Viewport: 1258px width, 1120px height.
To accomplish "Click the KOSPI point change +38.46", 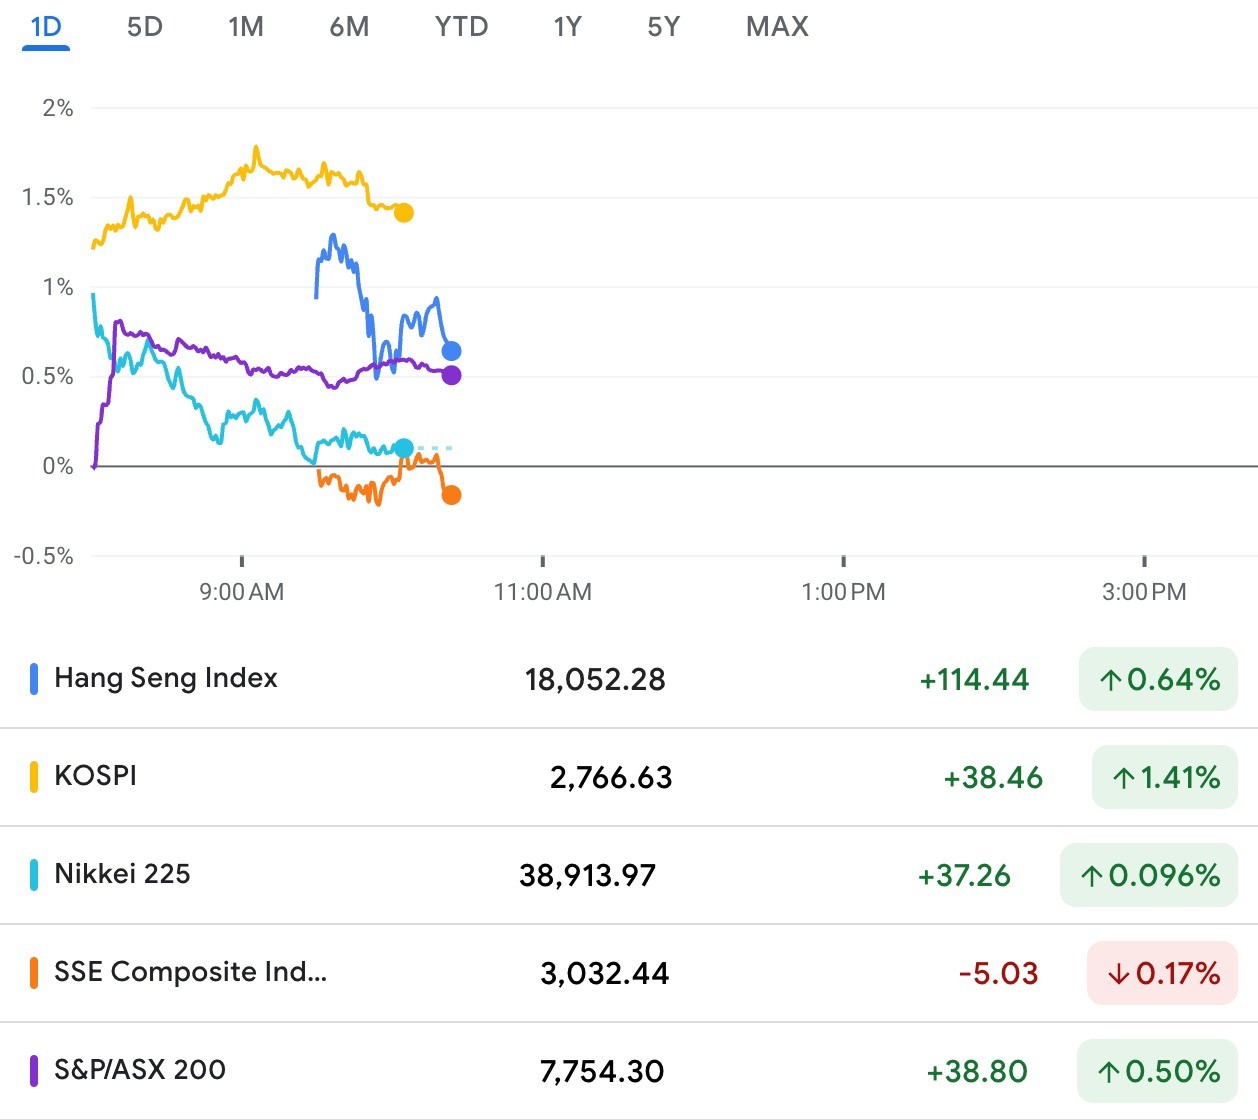I will click(993, 778).
